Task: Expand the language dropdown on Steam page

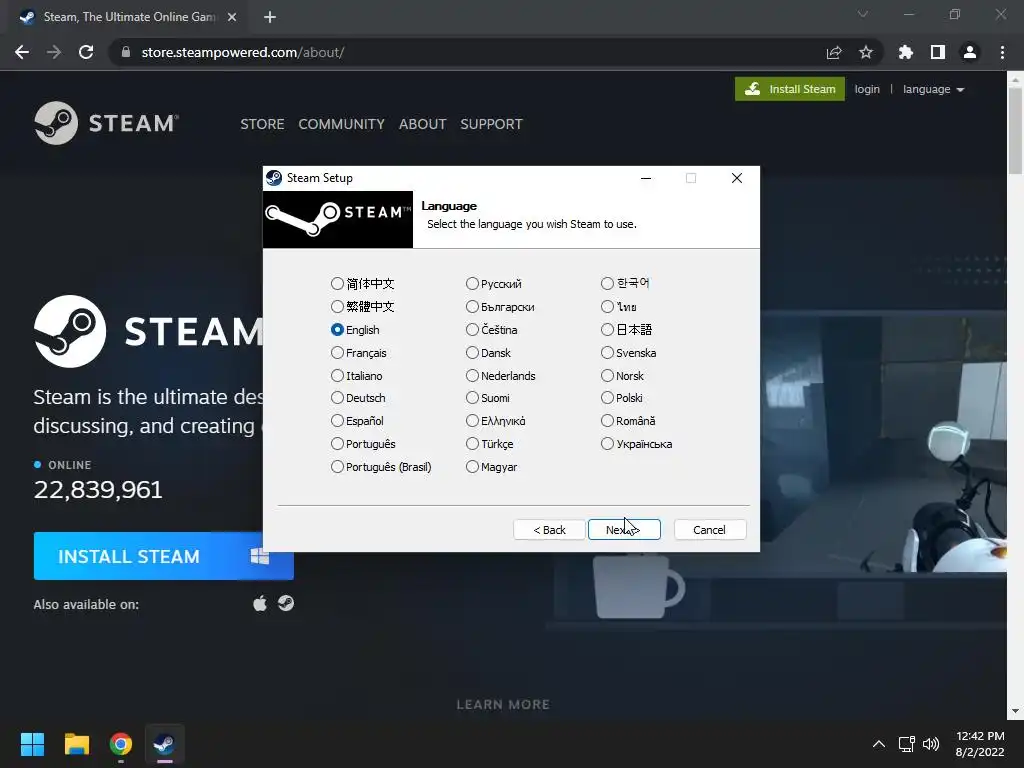Action: click(933, 89)
